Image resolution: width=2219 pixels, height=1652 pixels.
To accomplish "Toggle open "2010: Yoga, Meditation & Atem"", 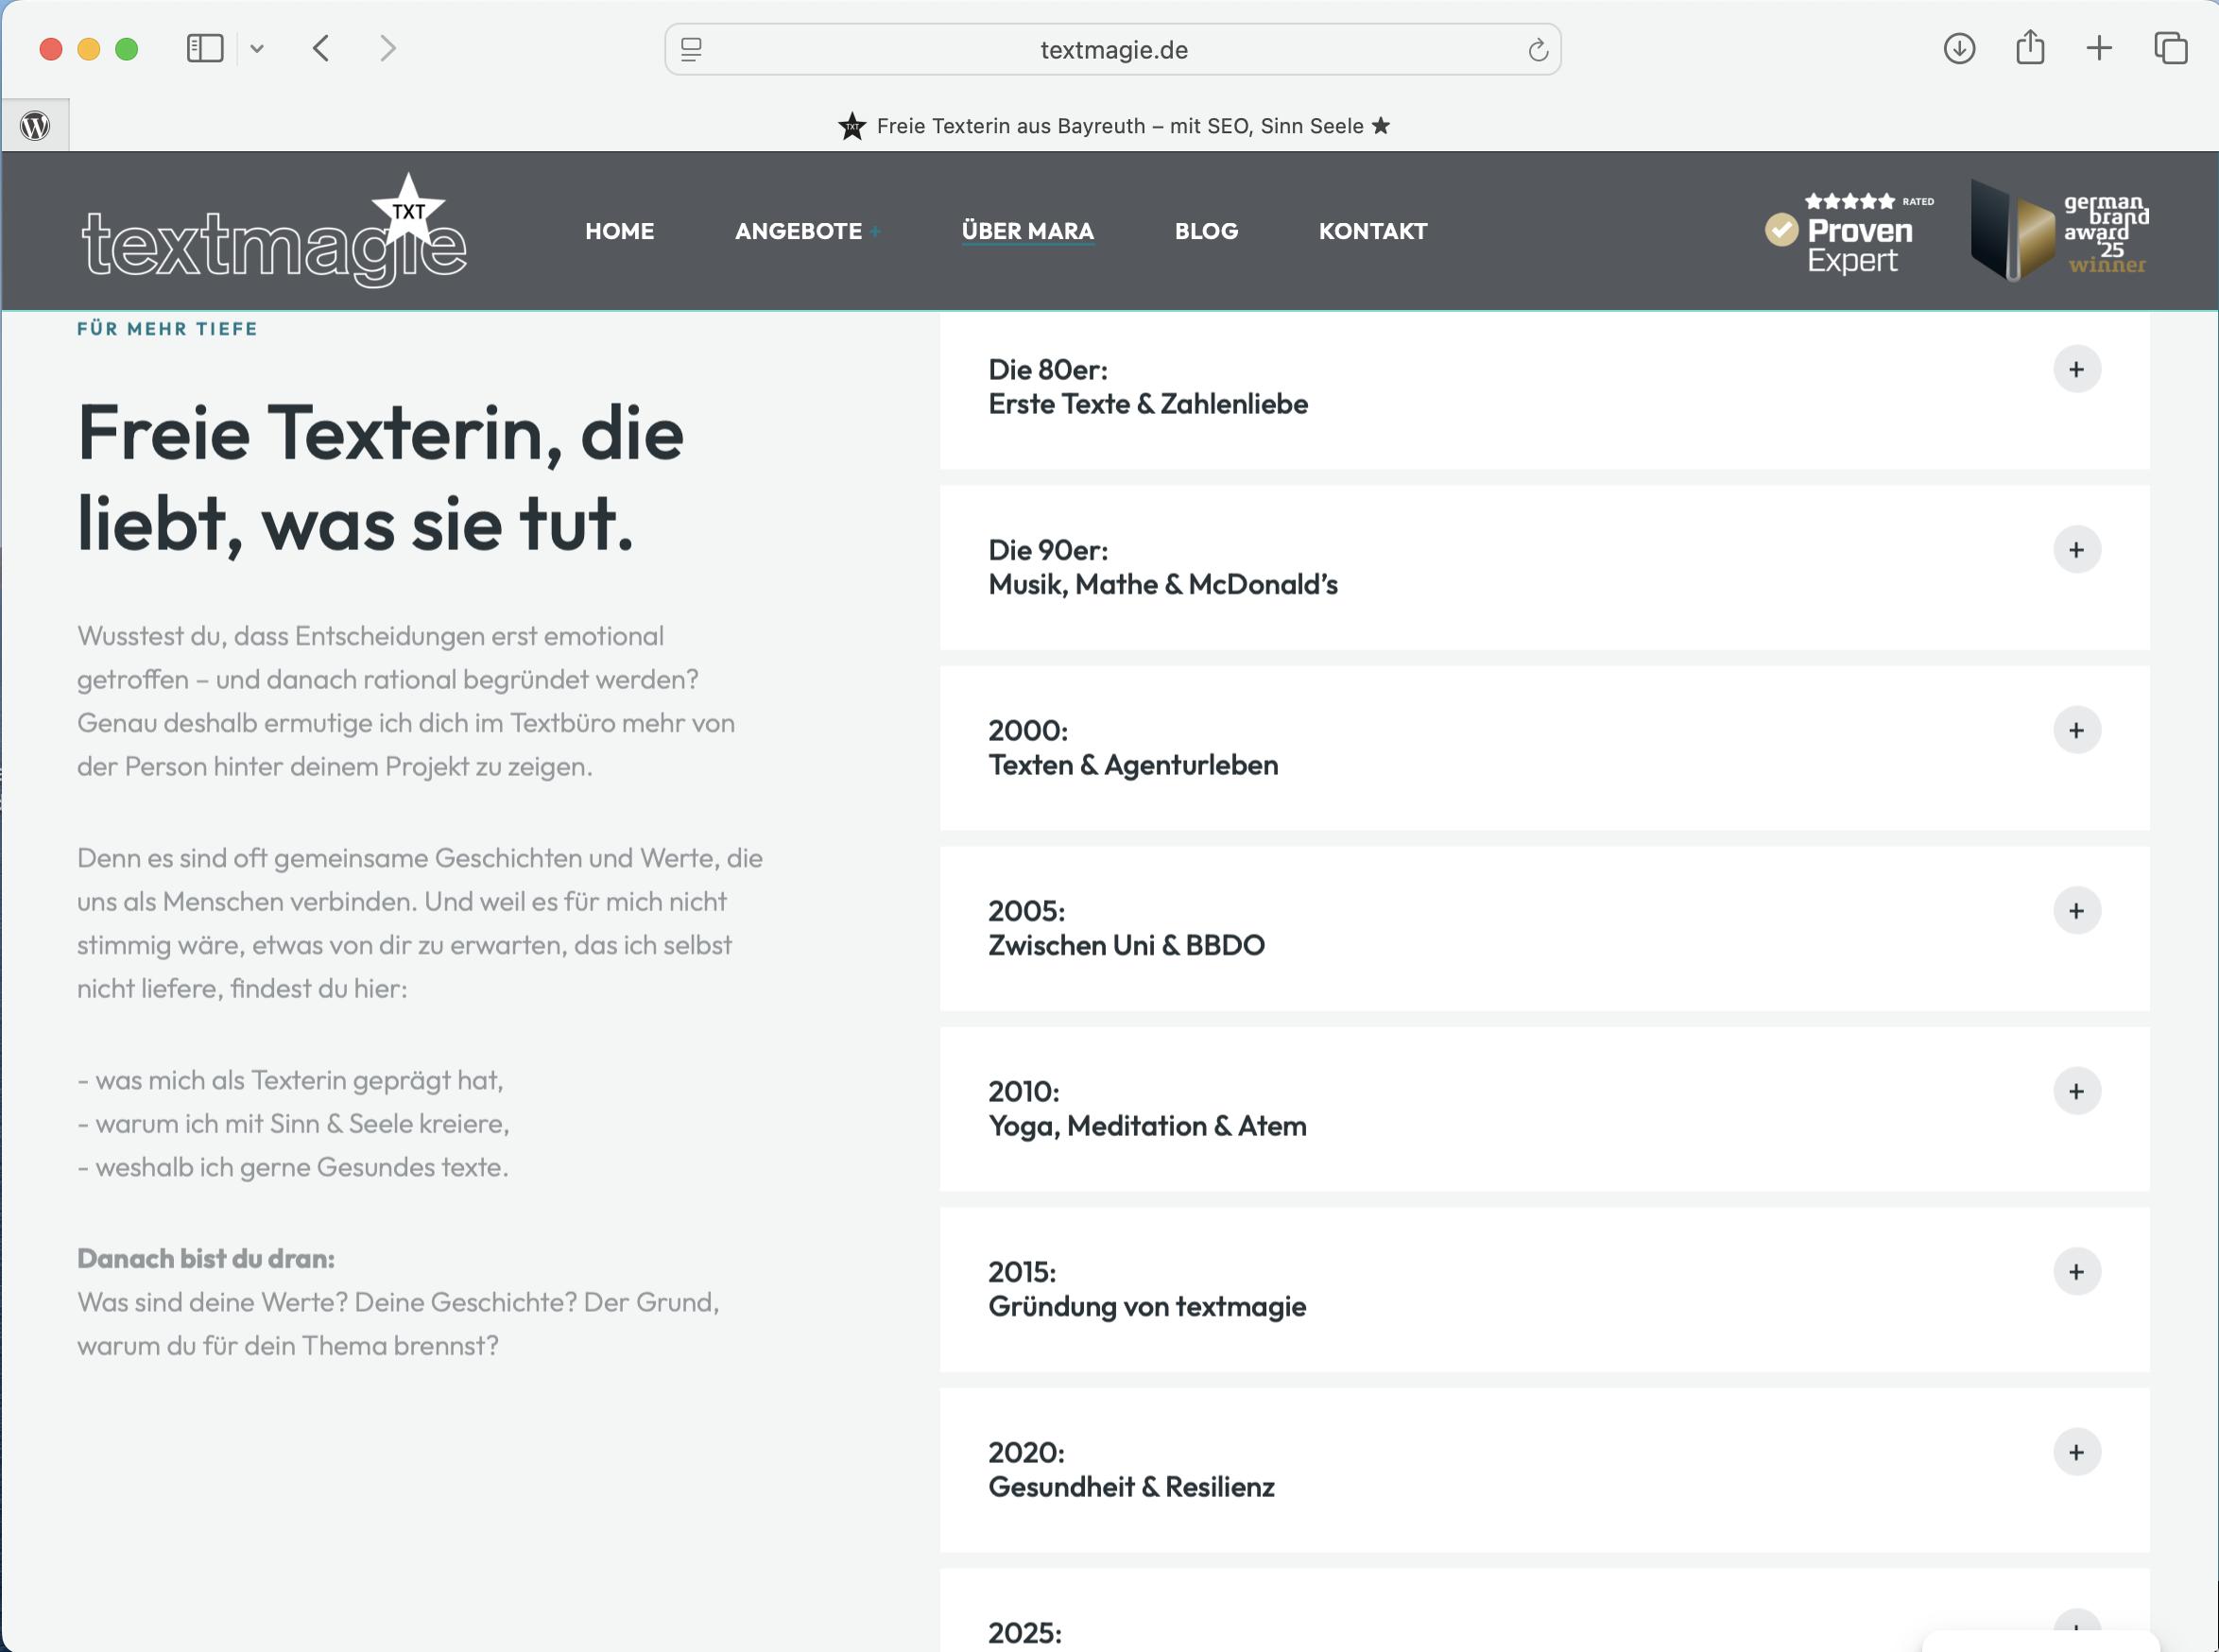I will 2076,1092.
